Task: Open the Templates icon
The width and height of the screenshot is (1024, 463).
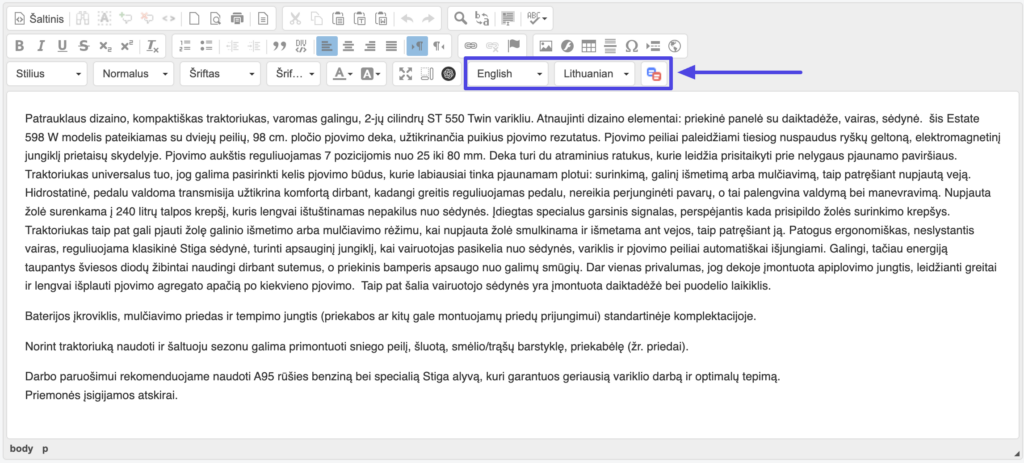Action: point(263,18)
